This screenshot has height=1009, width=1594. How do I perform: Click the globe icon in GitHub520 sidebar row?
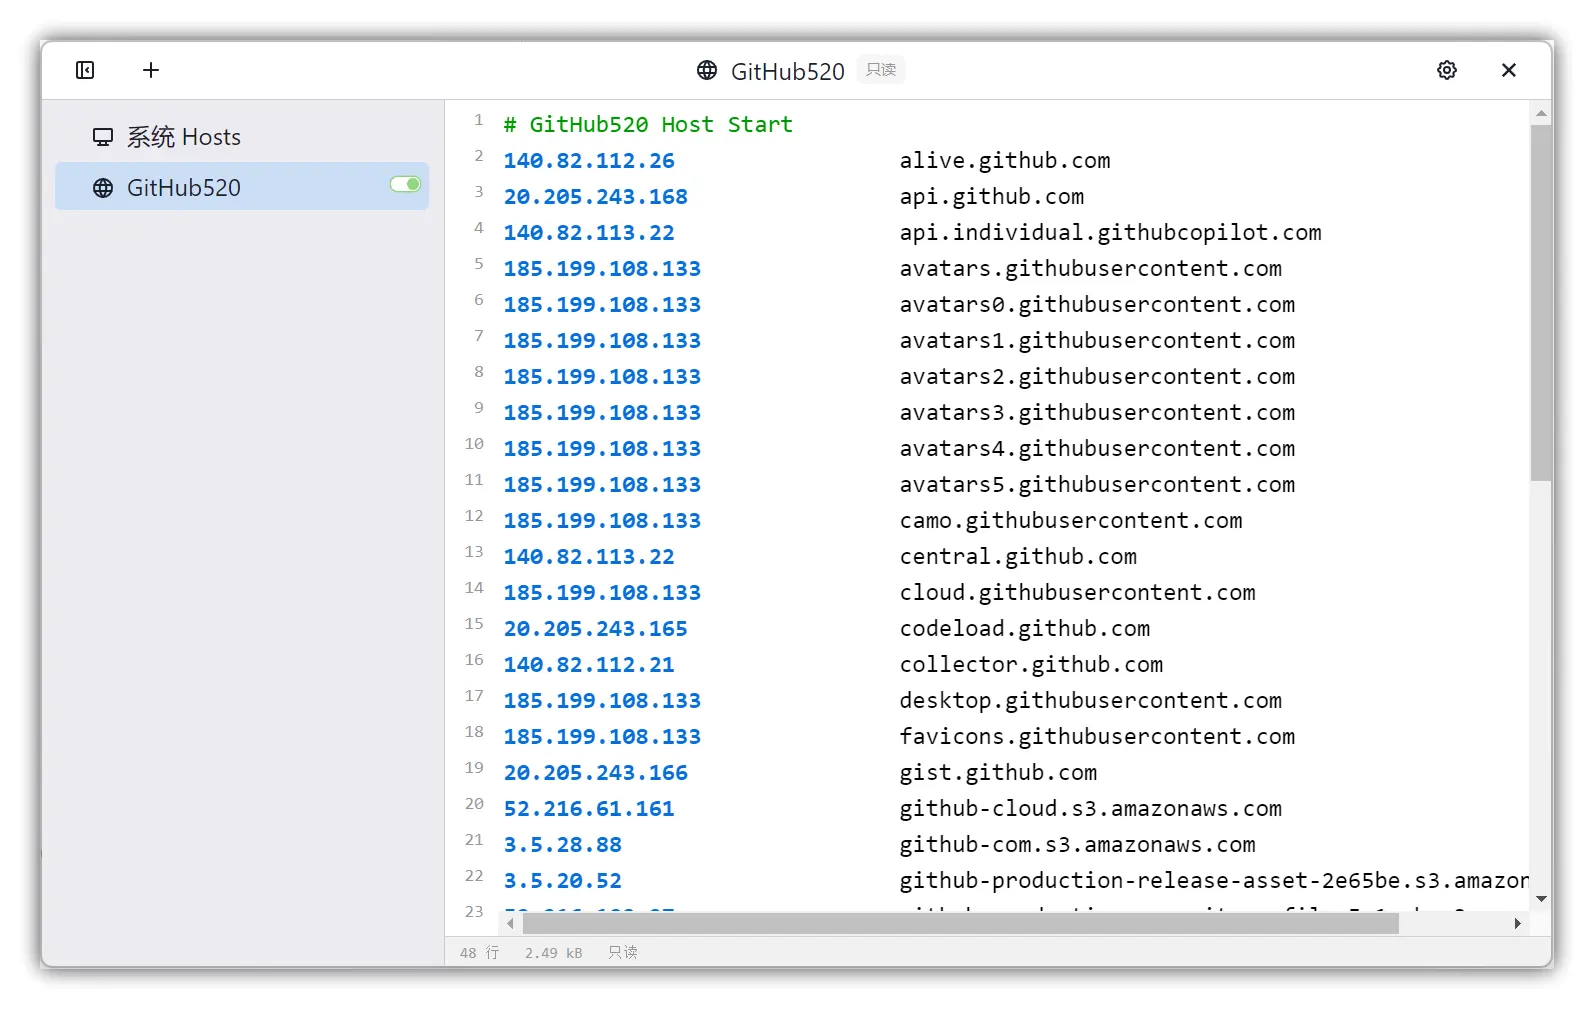[103, 188]
